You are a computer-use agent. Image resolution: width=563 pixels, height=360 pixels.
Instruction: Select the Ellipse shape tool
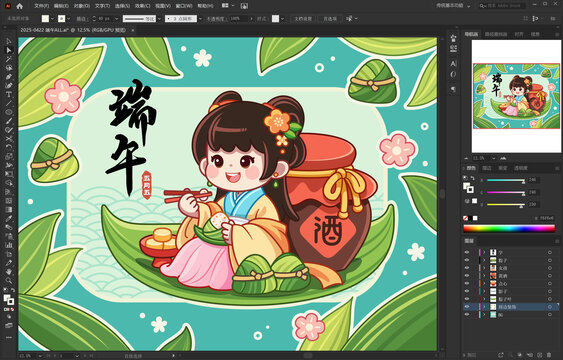(x=9, y=112)
